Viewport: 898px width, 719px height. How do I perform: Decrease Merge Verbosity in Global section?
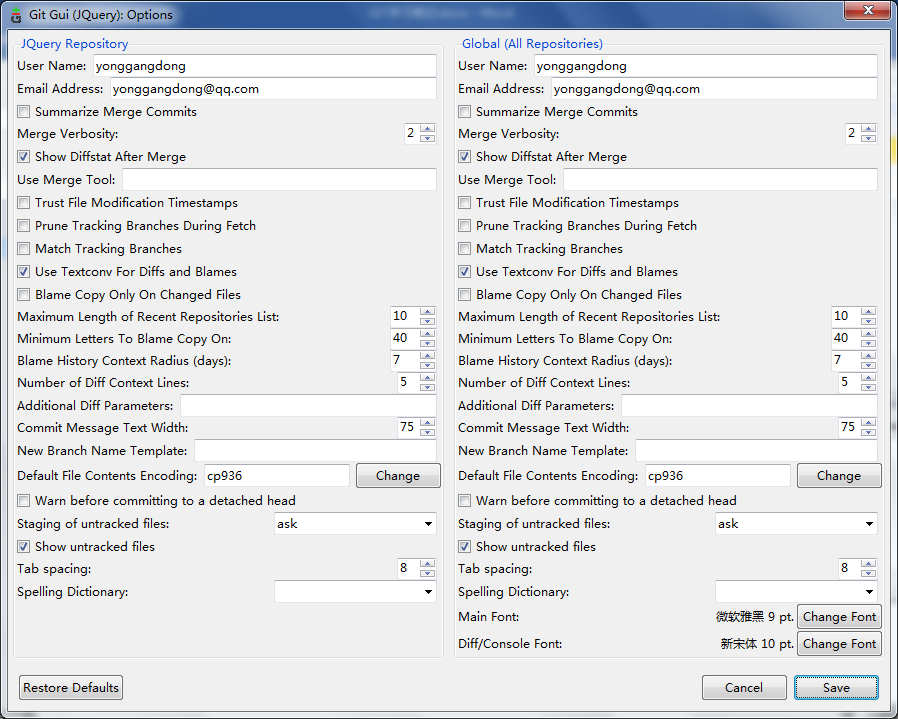(868, 138)
